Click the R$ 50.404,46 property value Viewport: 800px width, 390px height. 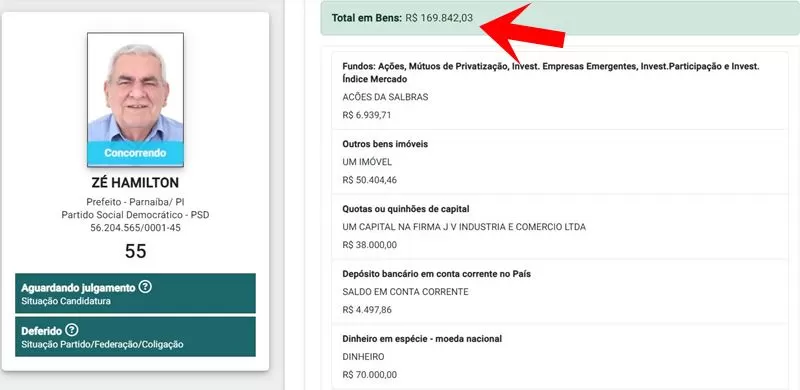[x=370, y=180]
